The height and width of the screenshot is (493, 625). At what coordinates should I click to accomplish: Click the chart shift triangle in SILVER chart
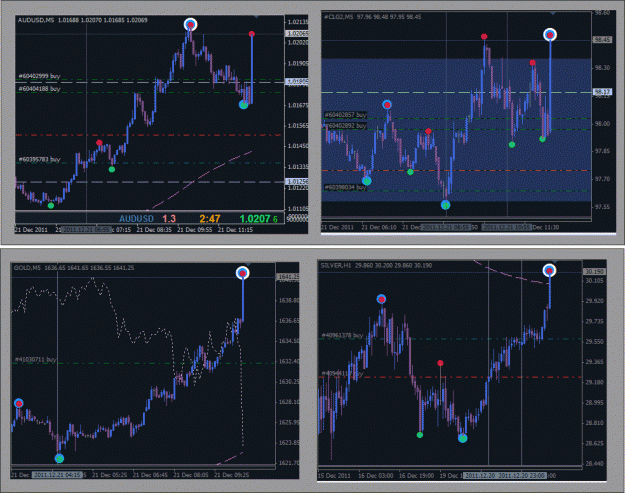point(554,262)
